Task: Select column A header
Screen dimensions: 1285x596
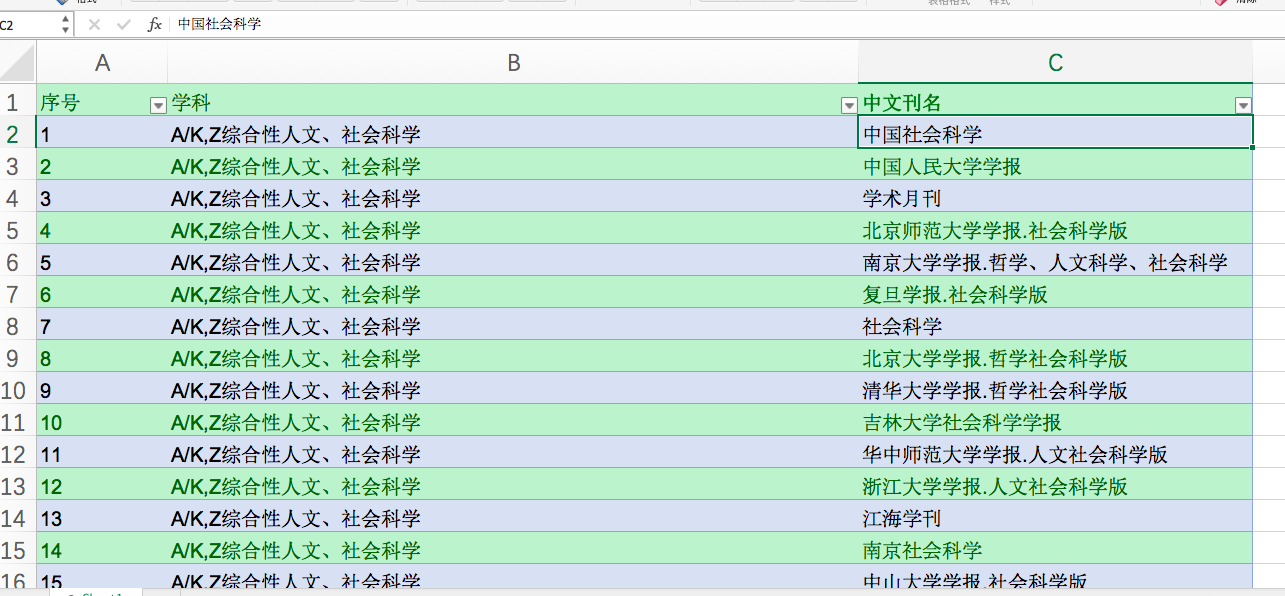Action: (102, 63)
